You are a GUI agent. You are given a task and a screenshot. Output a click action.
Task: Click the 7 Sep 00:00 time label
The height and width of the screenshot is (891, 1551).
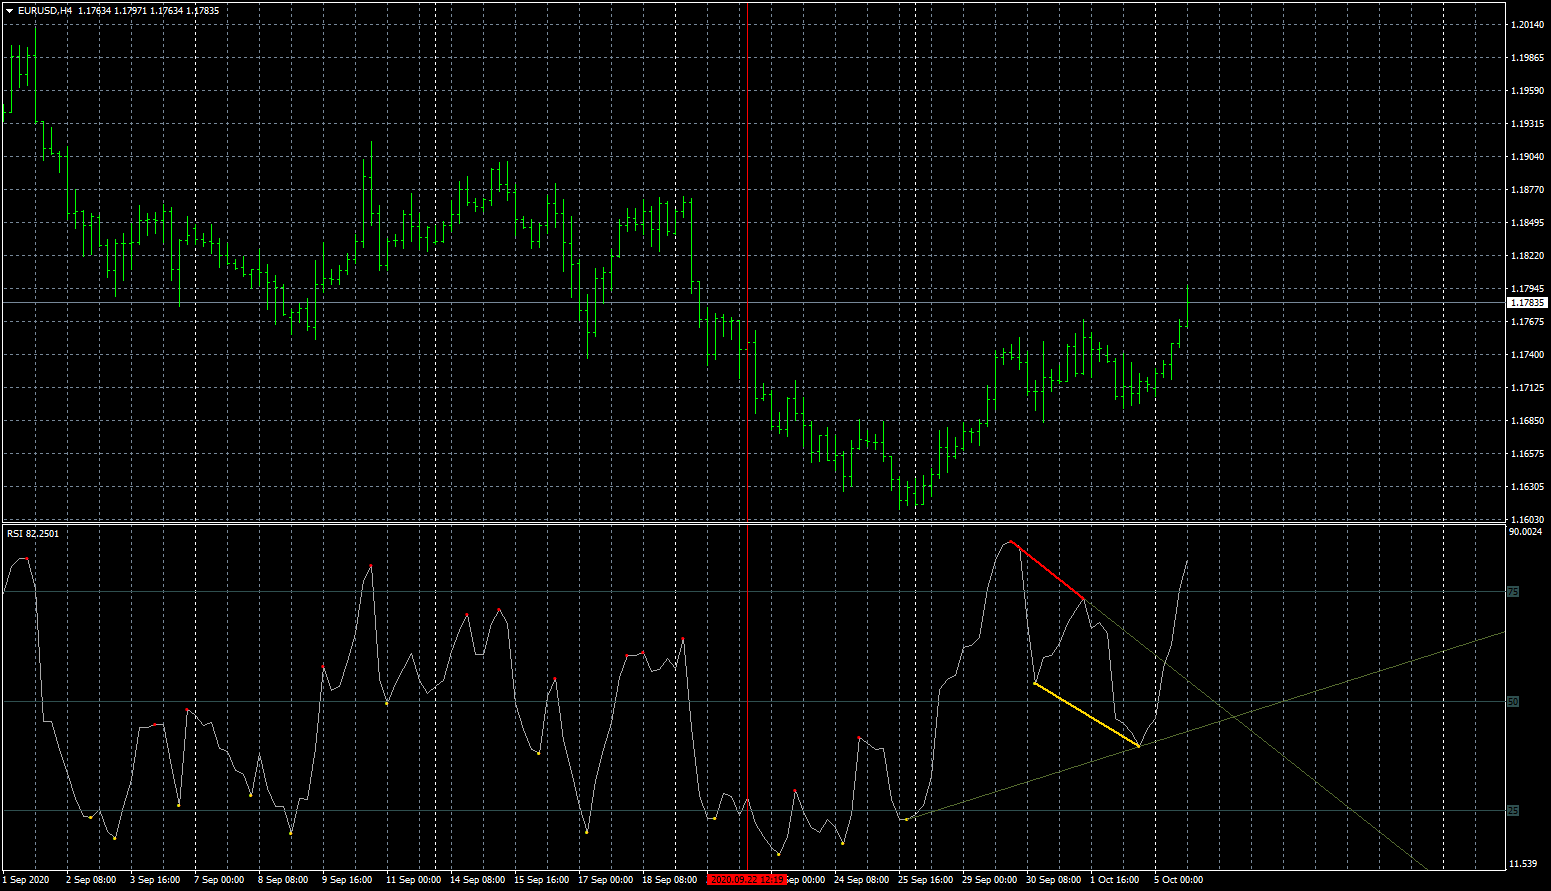219,880
